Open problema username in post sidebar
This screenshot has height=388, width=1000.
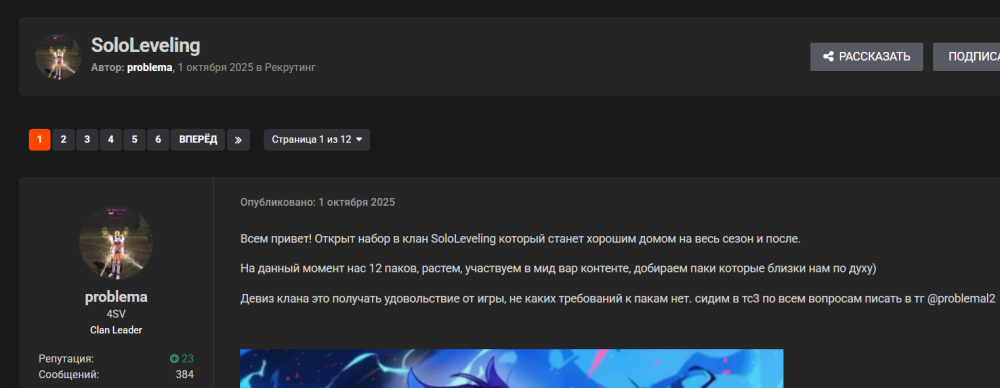coord(116,297)
